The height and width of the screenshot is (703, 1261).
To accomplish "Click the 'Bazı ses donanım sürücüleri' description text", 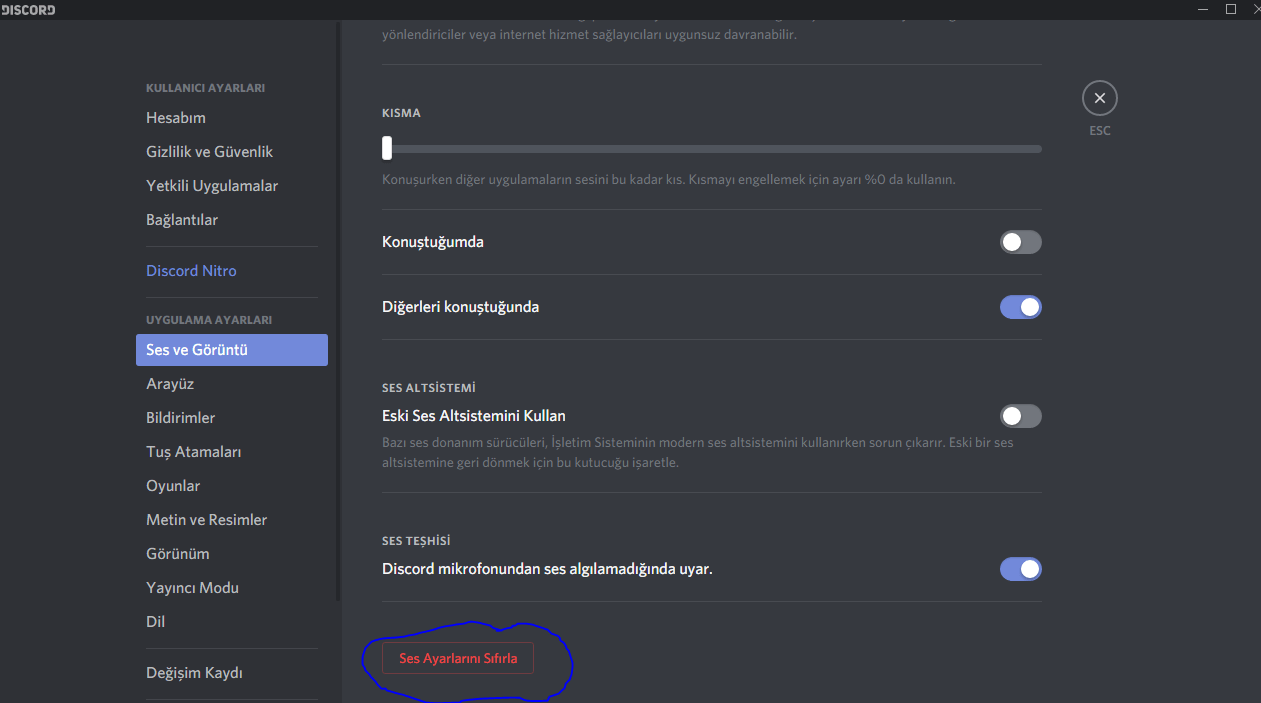I will pos(698,452).
